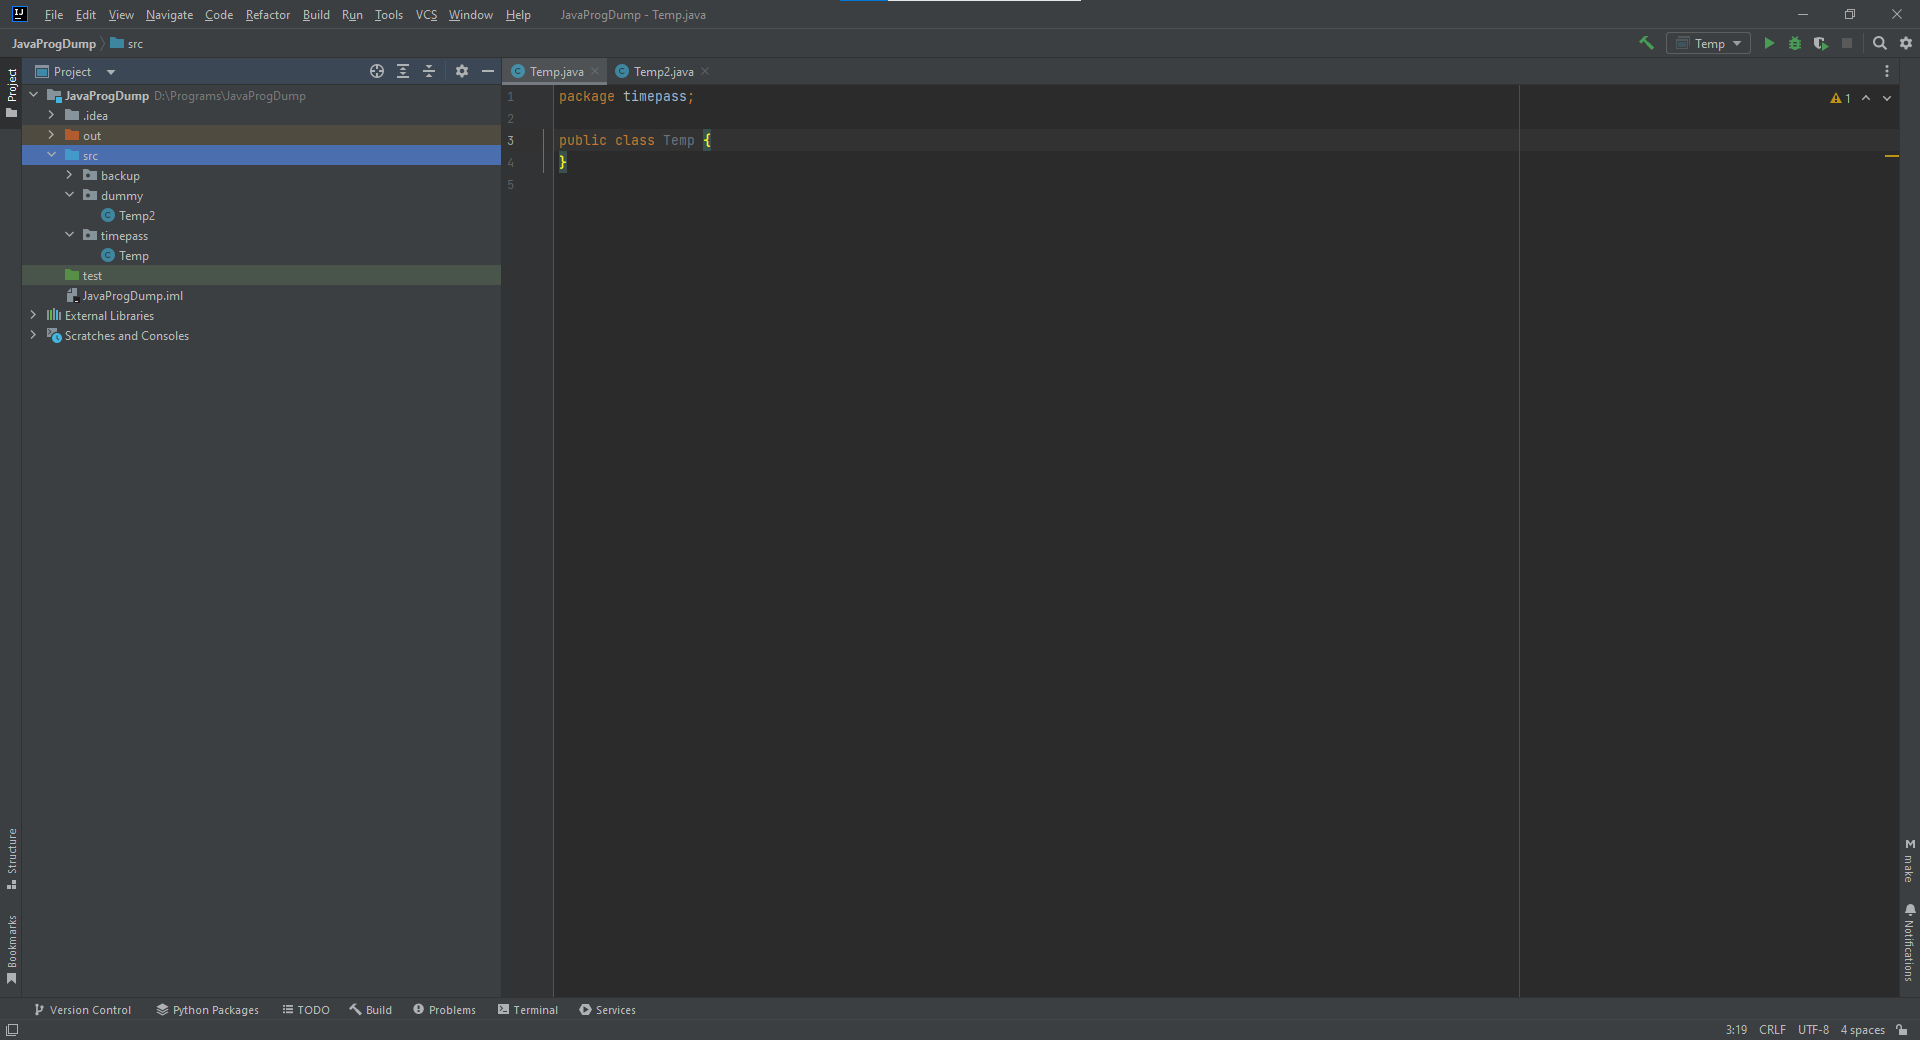Collapse All icon in Project panel
Screen dimensions: 1920x1040
tap(429, 71)
